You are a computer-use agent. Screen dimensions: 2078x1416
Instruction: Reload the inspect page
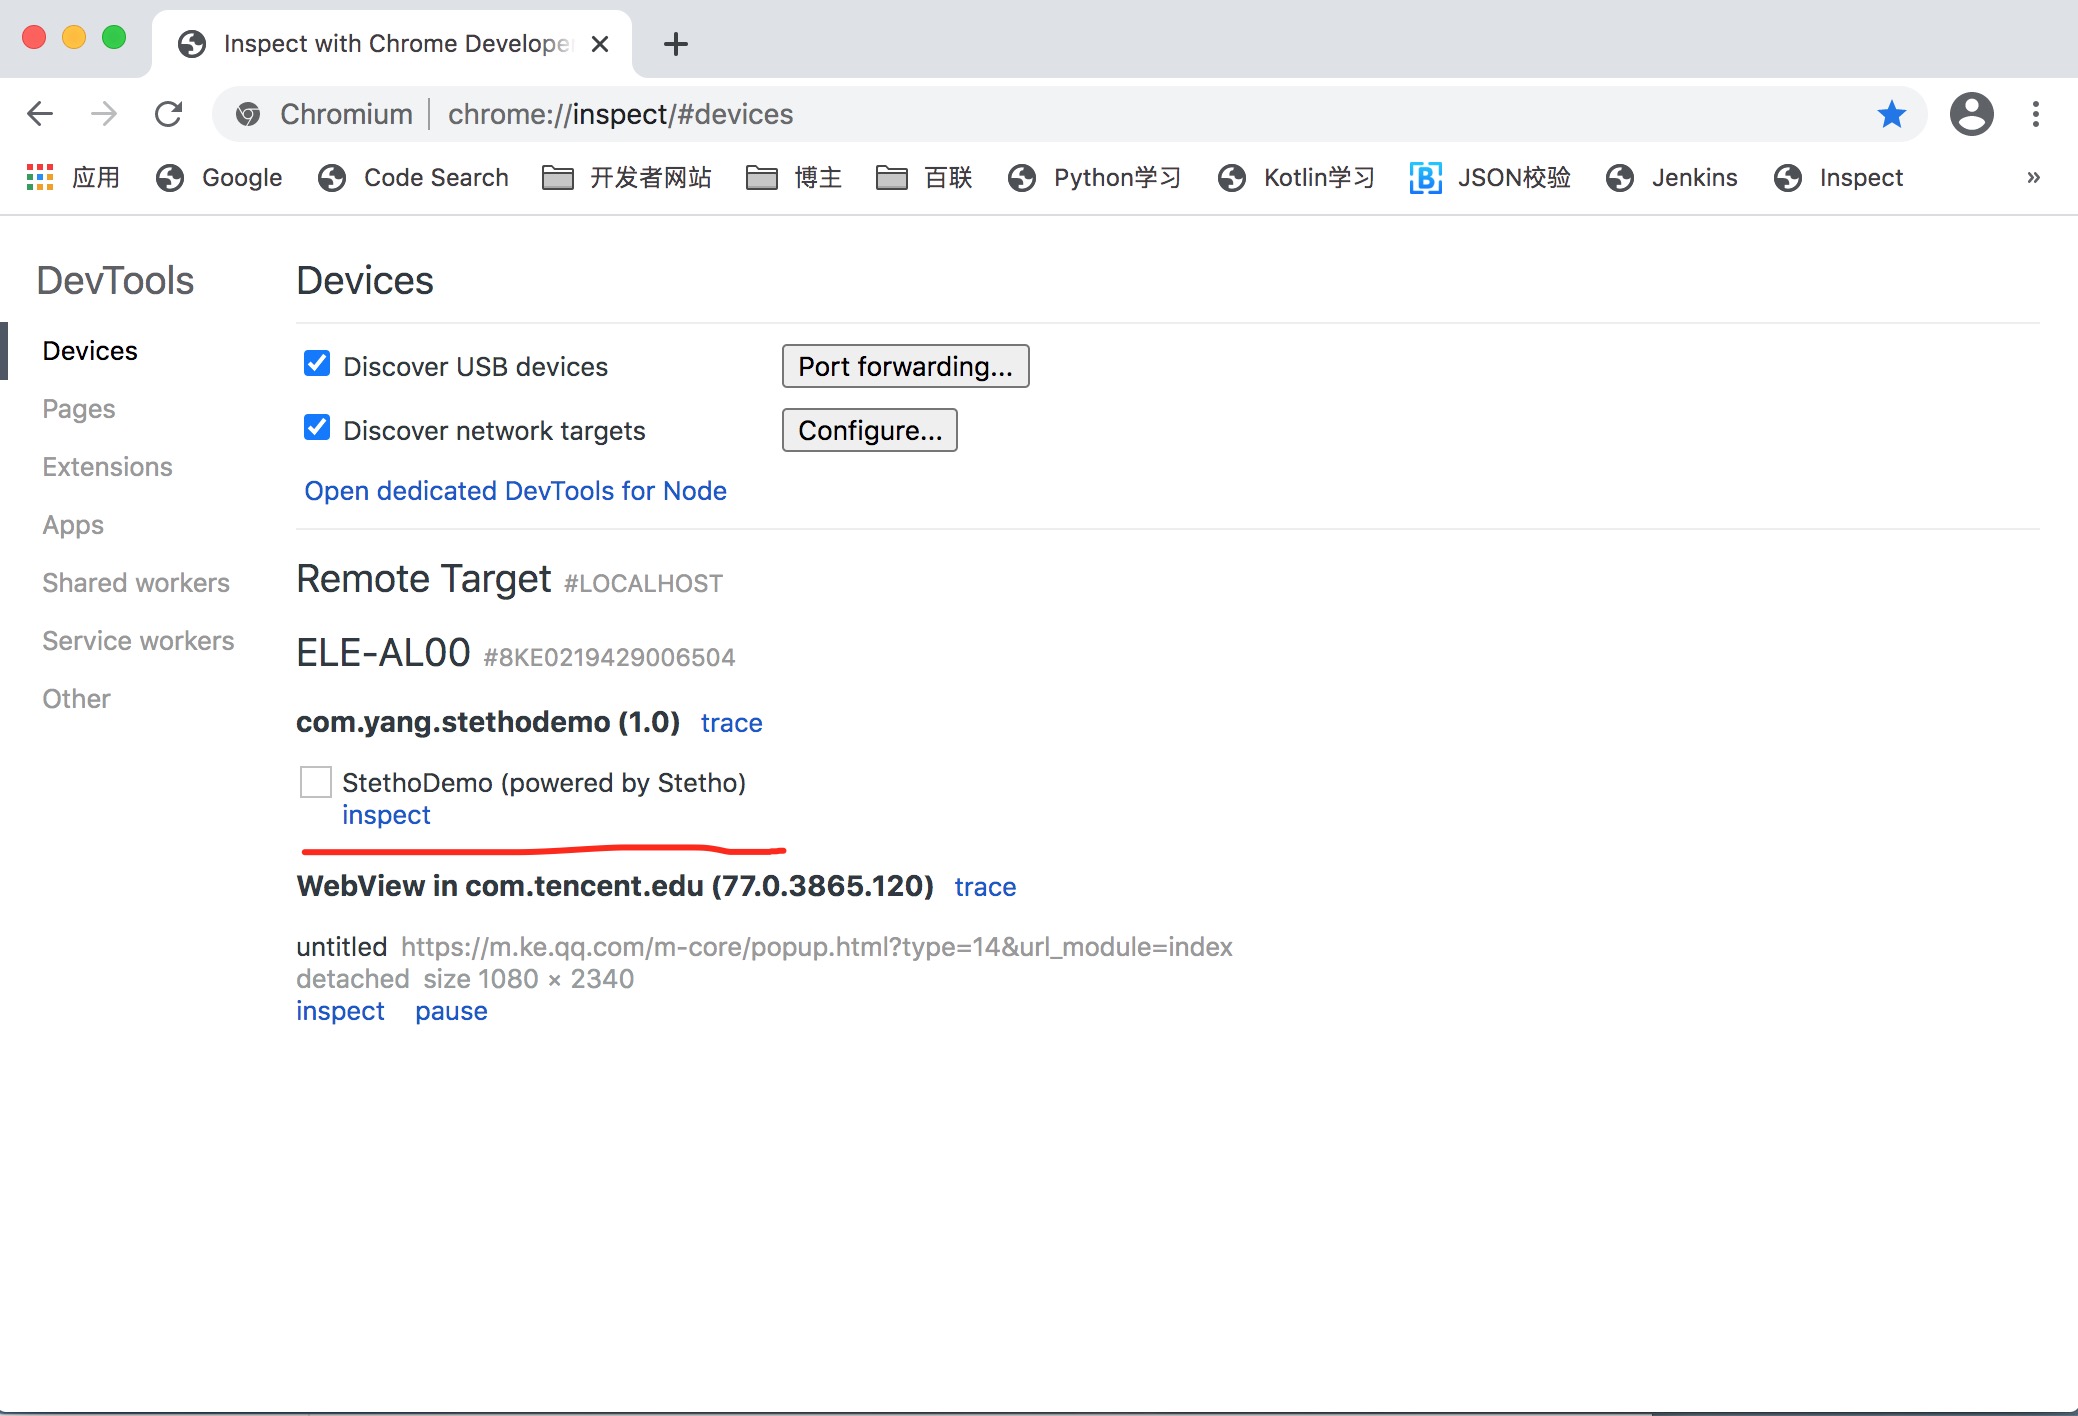168,114
